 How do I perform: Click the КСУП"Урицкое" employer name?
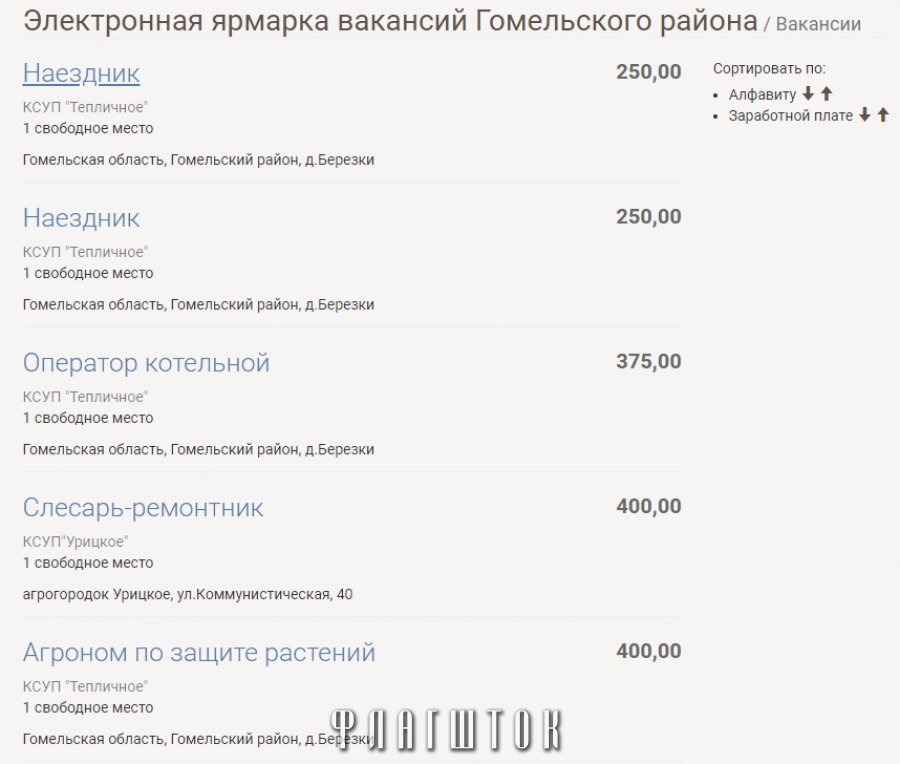75,541
